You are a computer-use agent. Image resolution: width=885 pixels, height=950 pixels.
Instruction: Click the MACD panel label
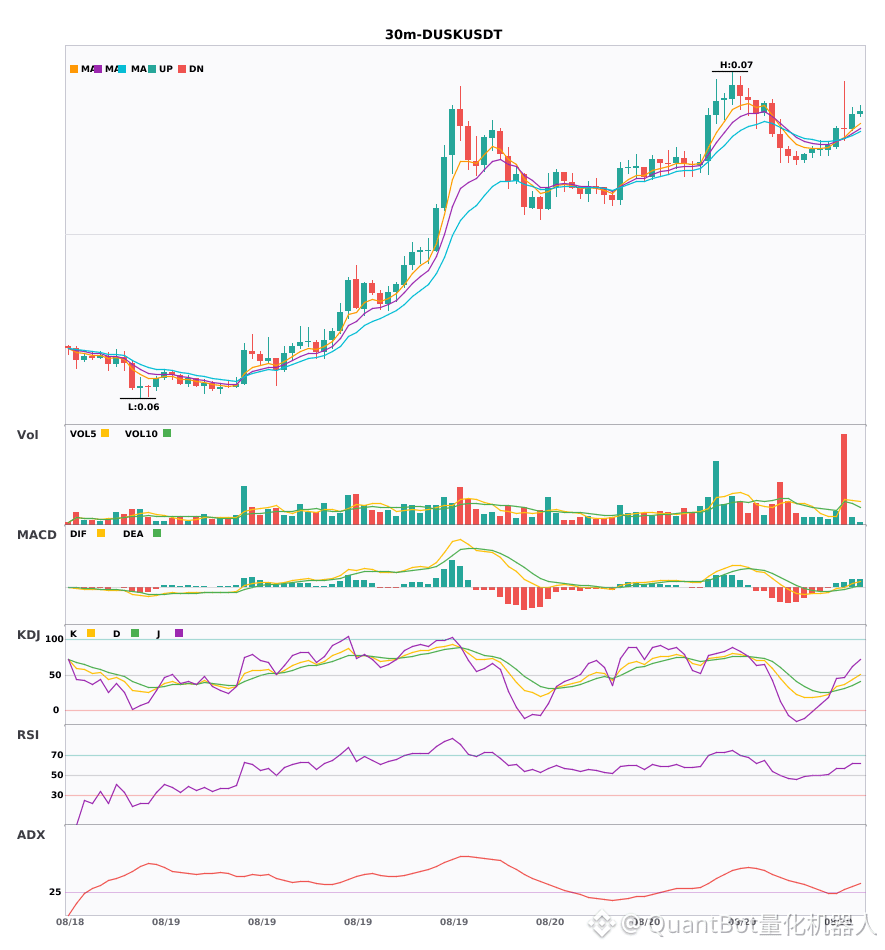(36, 535)
